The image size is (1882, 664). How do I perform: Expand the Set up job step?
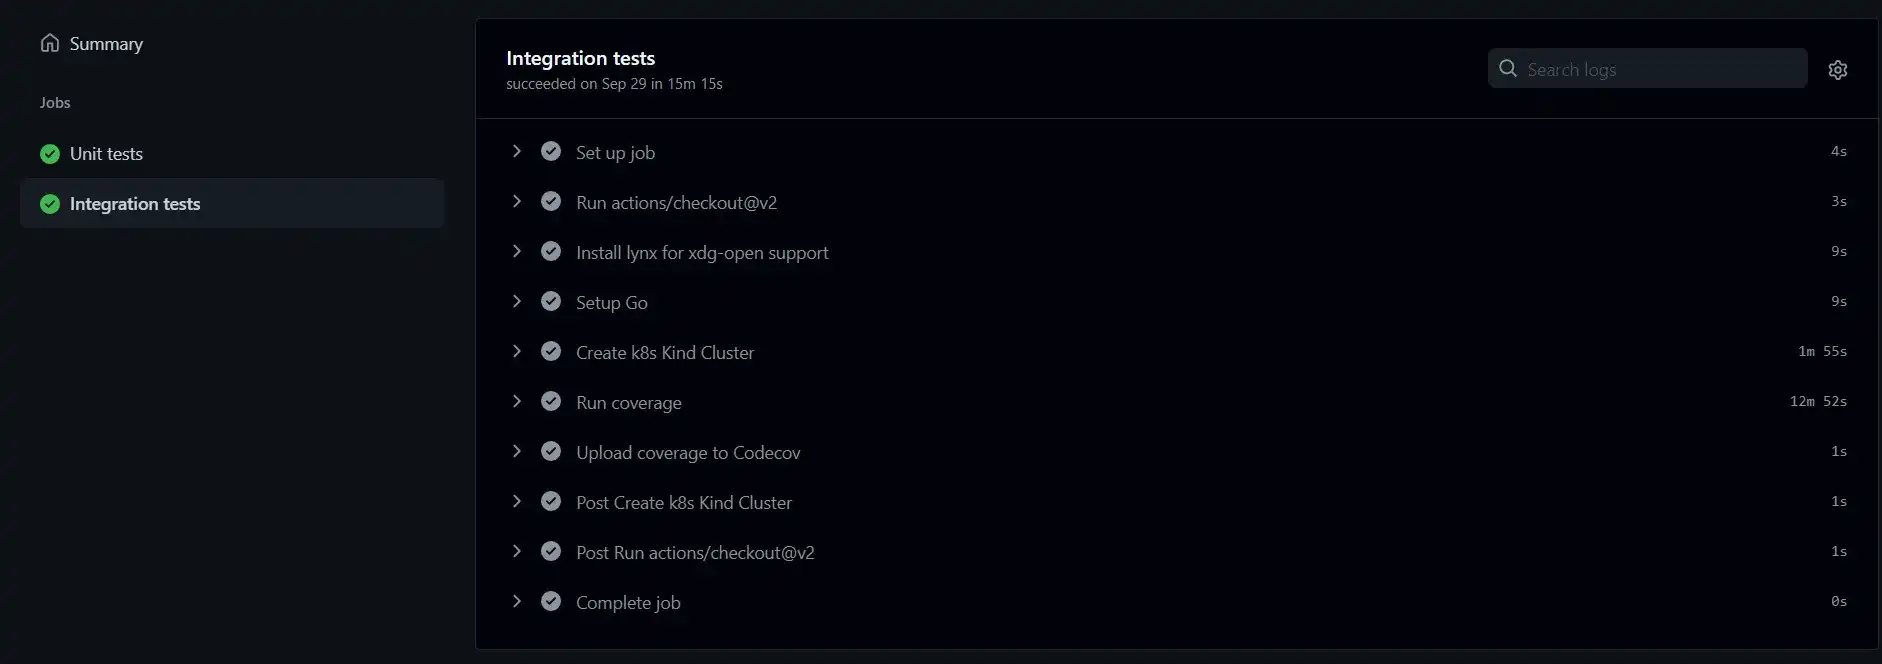click(517, 151)
